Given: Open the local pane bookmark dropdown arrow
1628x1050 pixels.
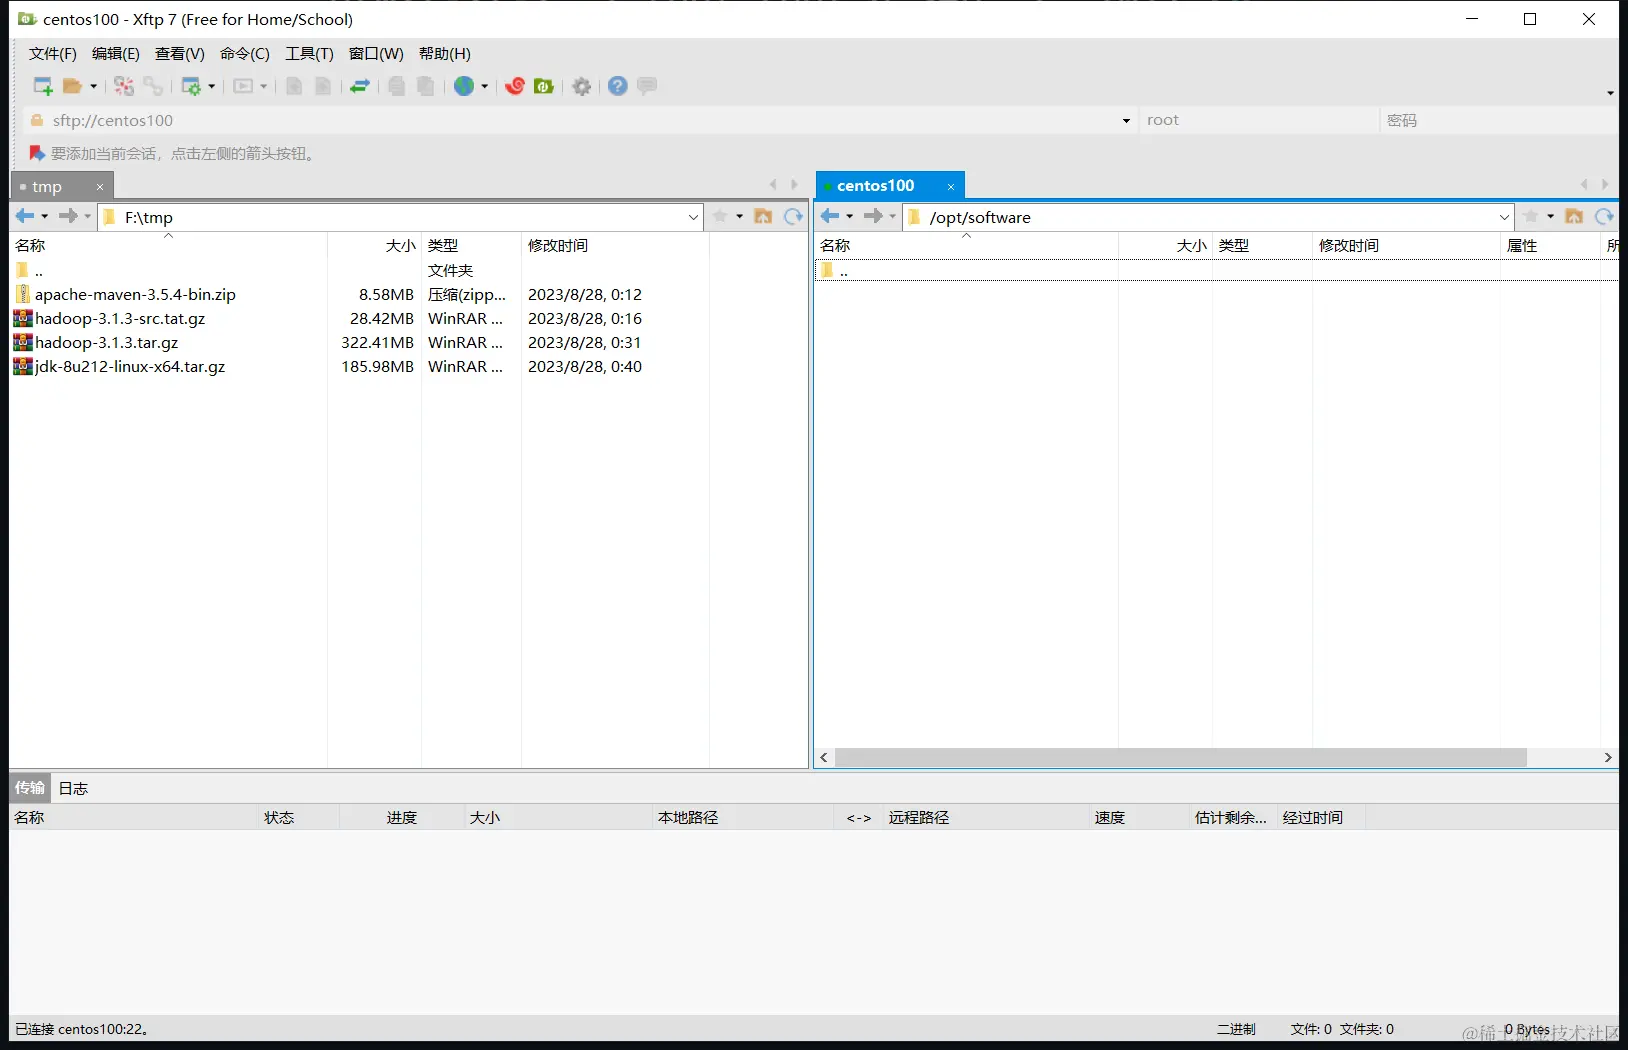Looking at the screenshot, I should 740,216.
